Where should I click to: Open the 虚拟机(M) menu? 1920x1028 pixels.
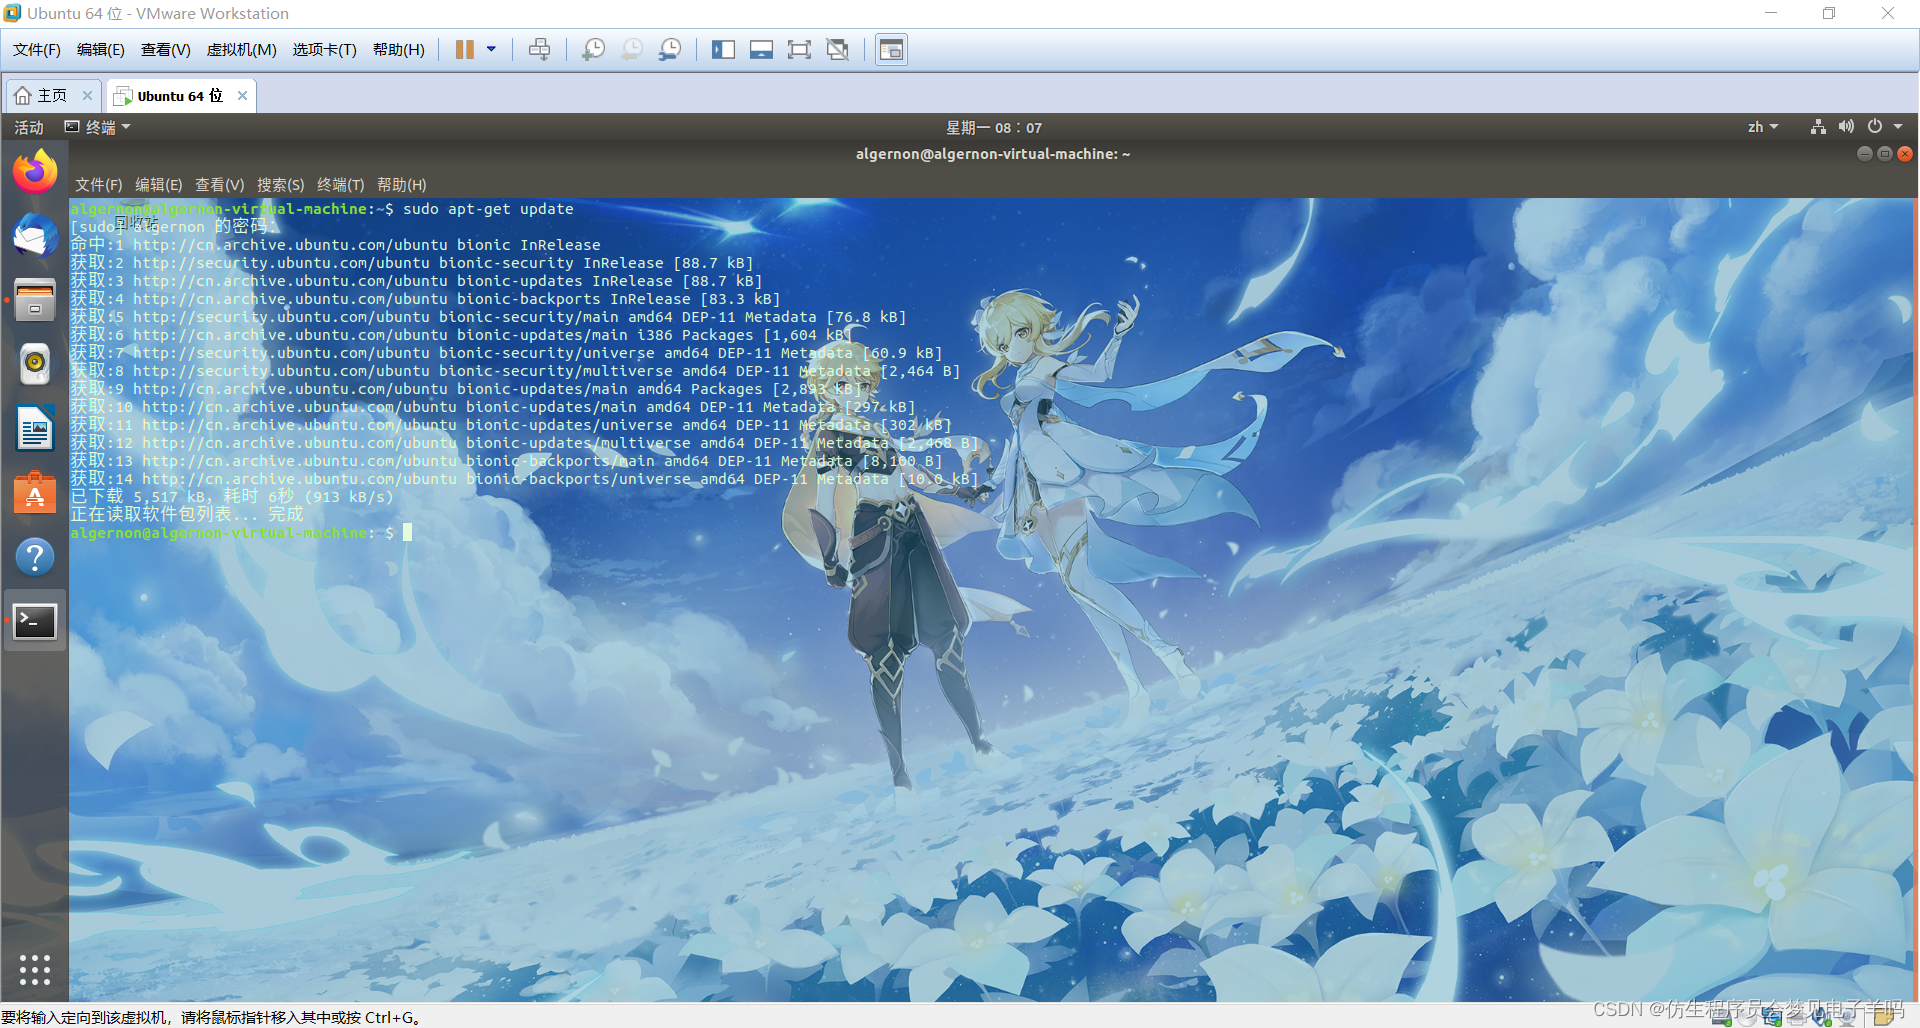click(x=242, y=50)
